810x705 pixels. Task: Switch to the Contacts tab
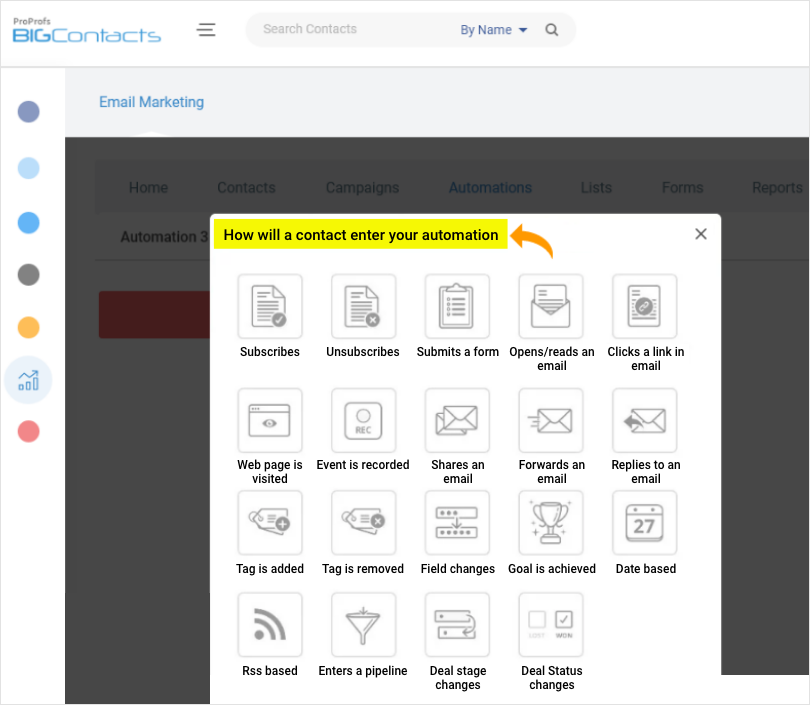(246, 187)
